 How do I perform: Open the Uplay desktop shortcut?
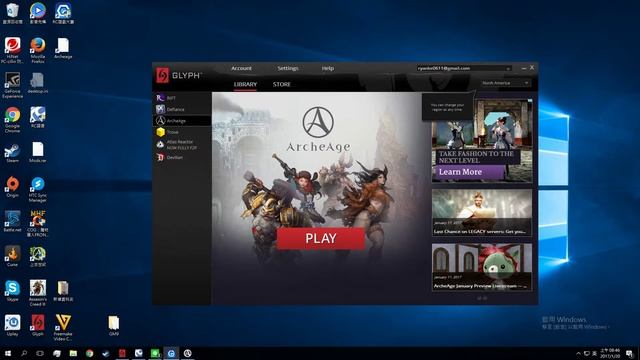(12, 325)
